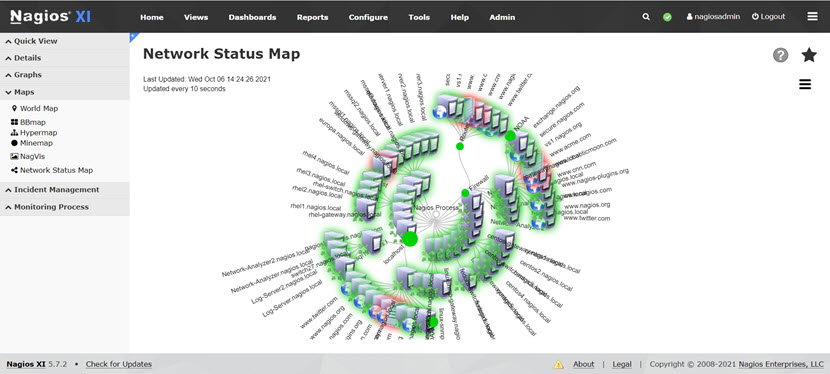This screenshot has width=830, height=374.
Task: Click the warning triangle icon in footer
Action: click(558, 364)
